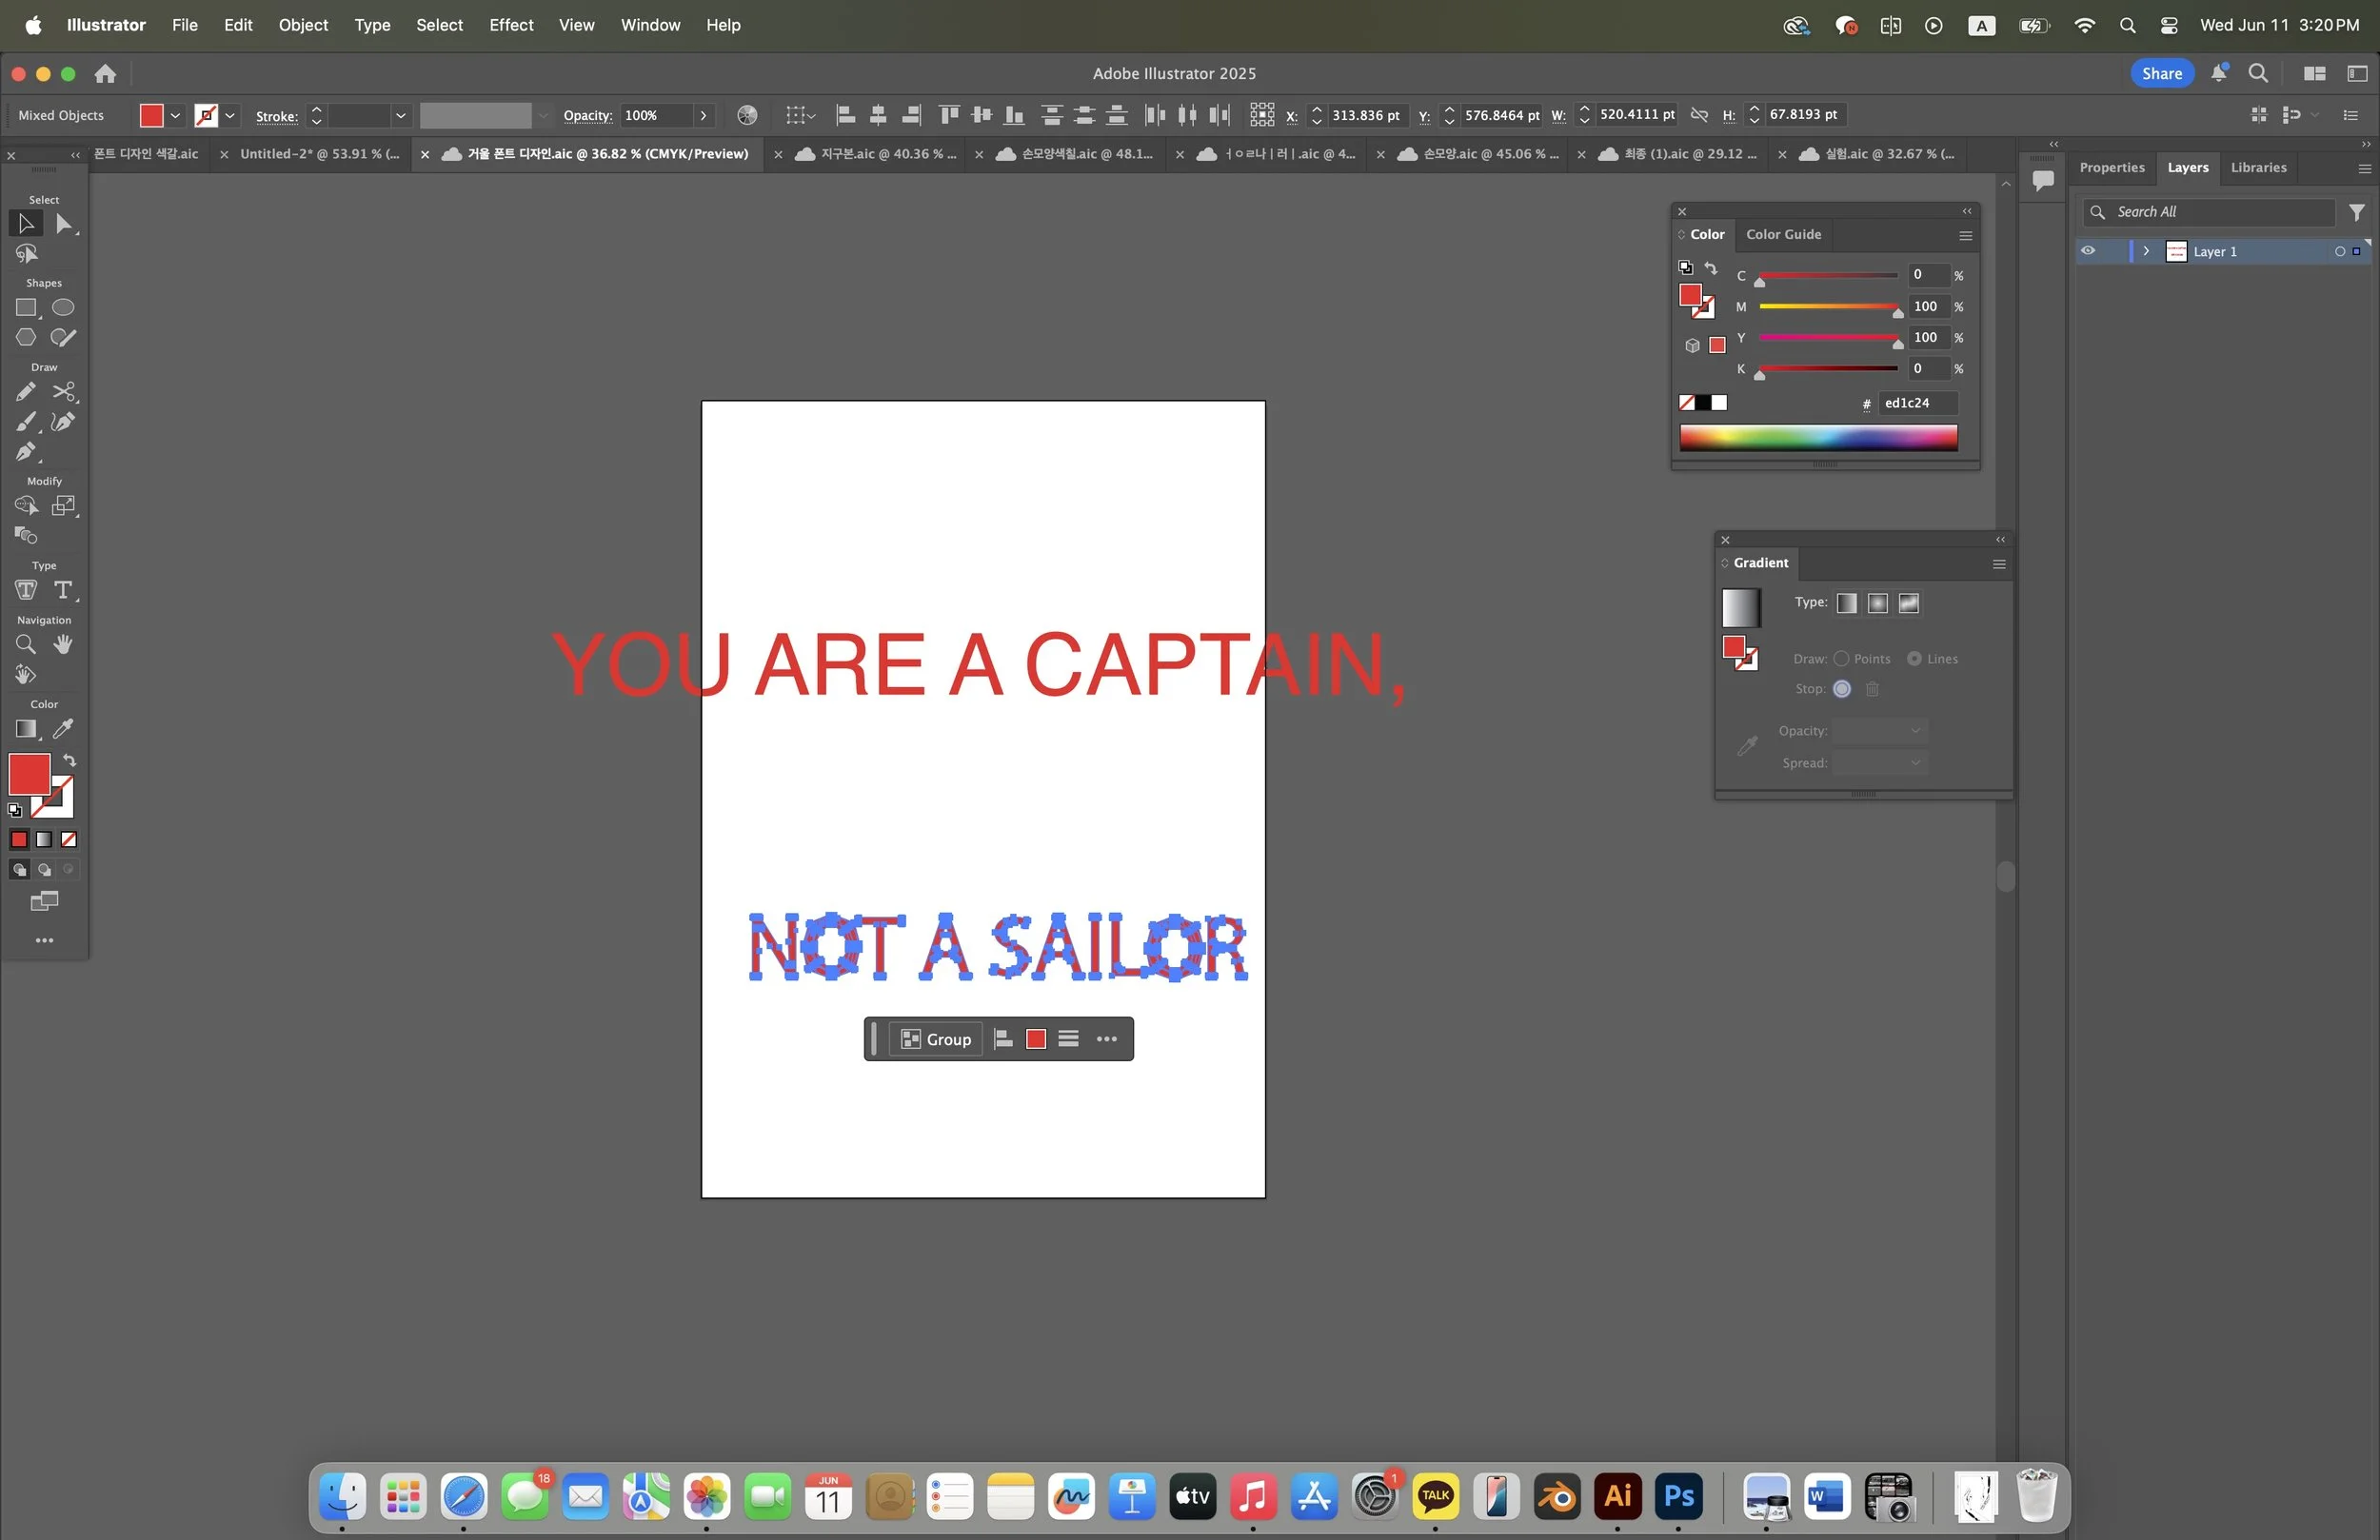Pick the Type tool
This screenshot has width=2380, height=1540.
(x=63, y=590)
